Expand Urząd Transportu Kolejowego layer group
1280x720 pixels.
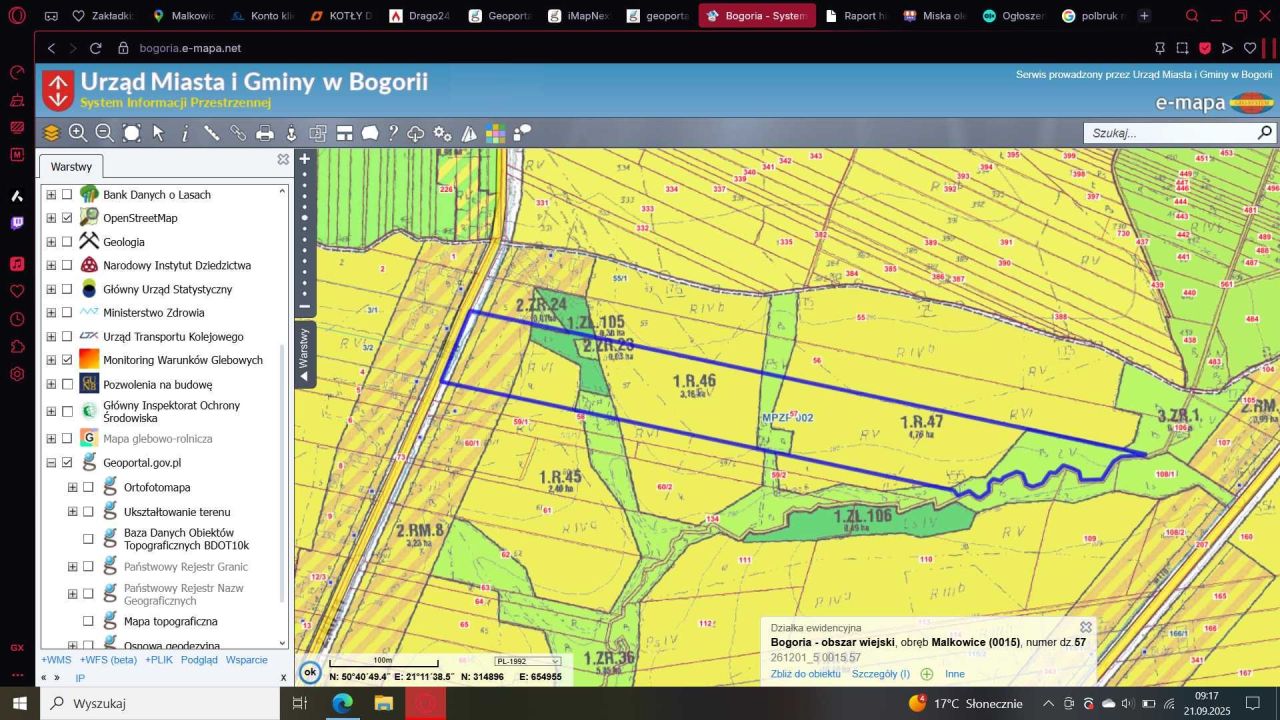(51, 337)
